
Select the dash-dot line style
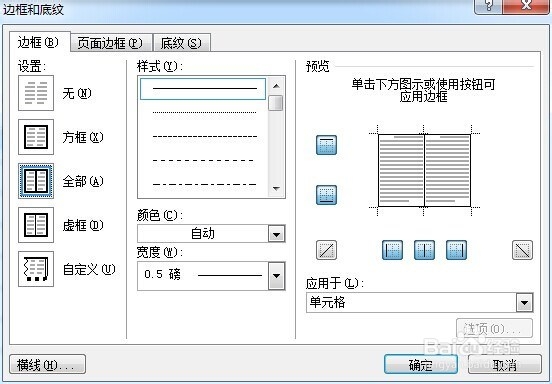(204, 184)
